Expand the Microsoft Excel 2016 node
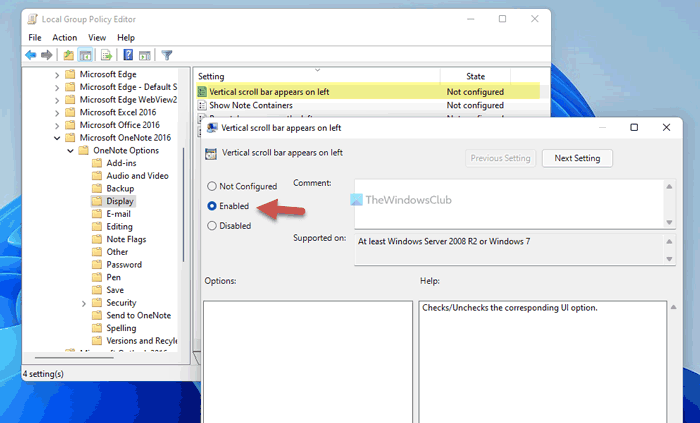700x423 pixels. click(57, 113)
